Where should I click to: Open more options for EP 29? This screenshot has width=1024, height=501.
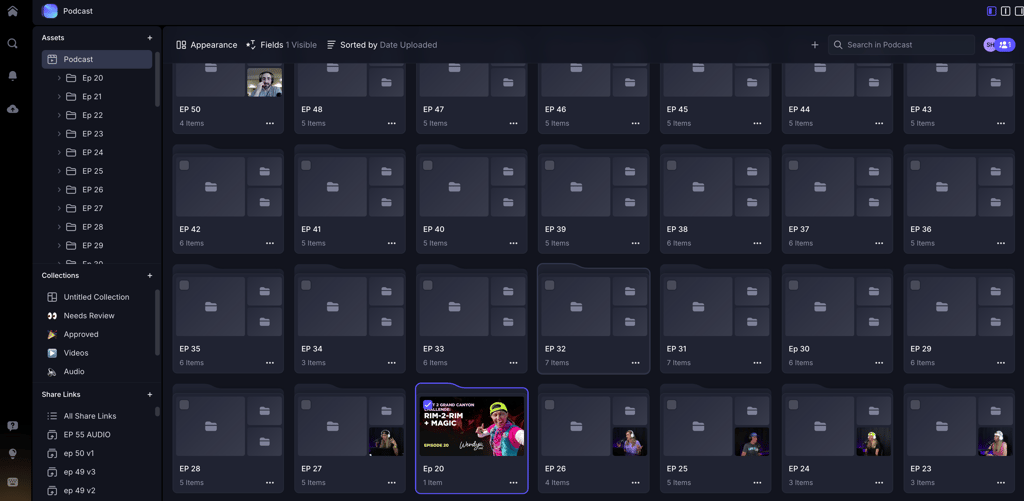pos(1001,363)
